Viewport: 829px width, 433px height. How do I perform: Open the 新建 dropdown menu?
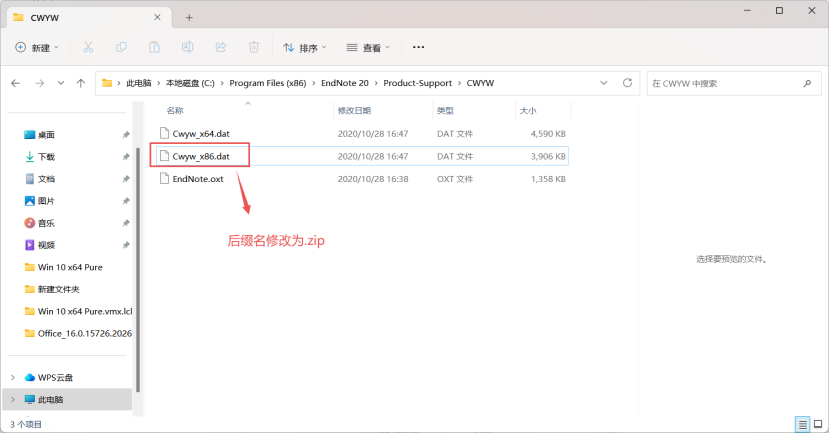click(x=36, y=48)
